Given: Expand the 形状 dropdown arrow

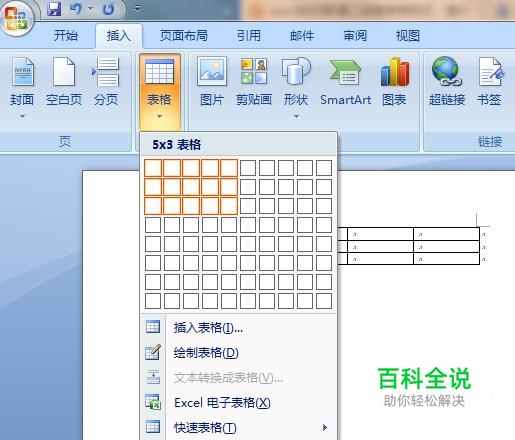Looking at the screenshot, I should pos(296,116).
